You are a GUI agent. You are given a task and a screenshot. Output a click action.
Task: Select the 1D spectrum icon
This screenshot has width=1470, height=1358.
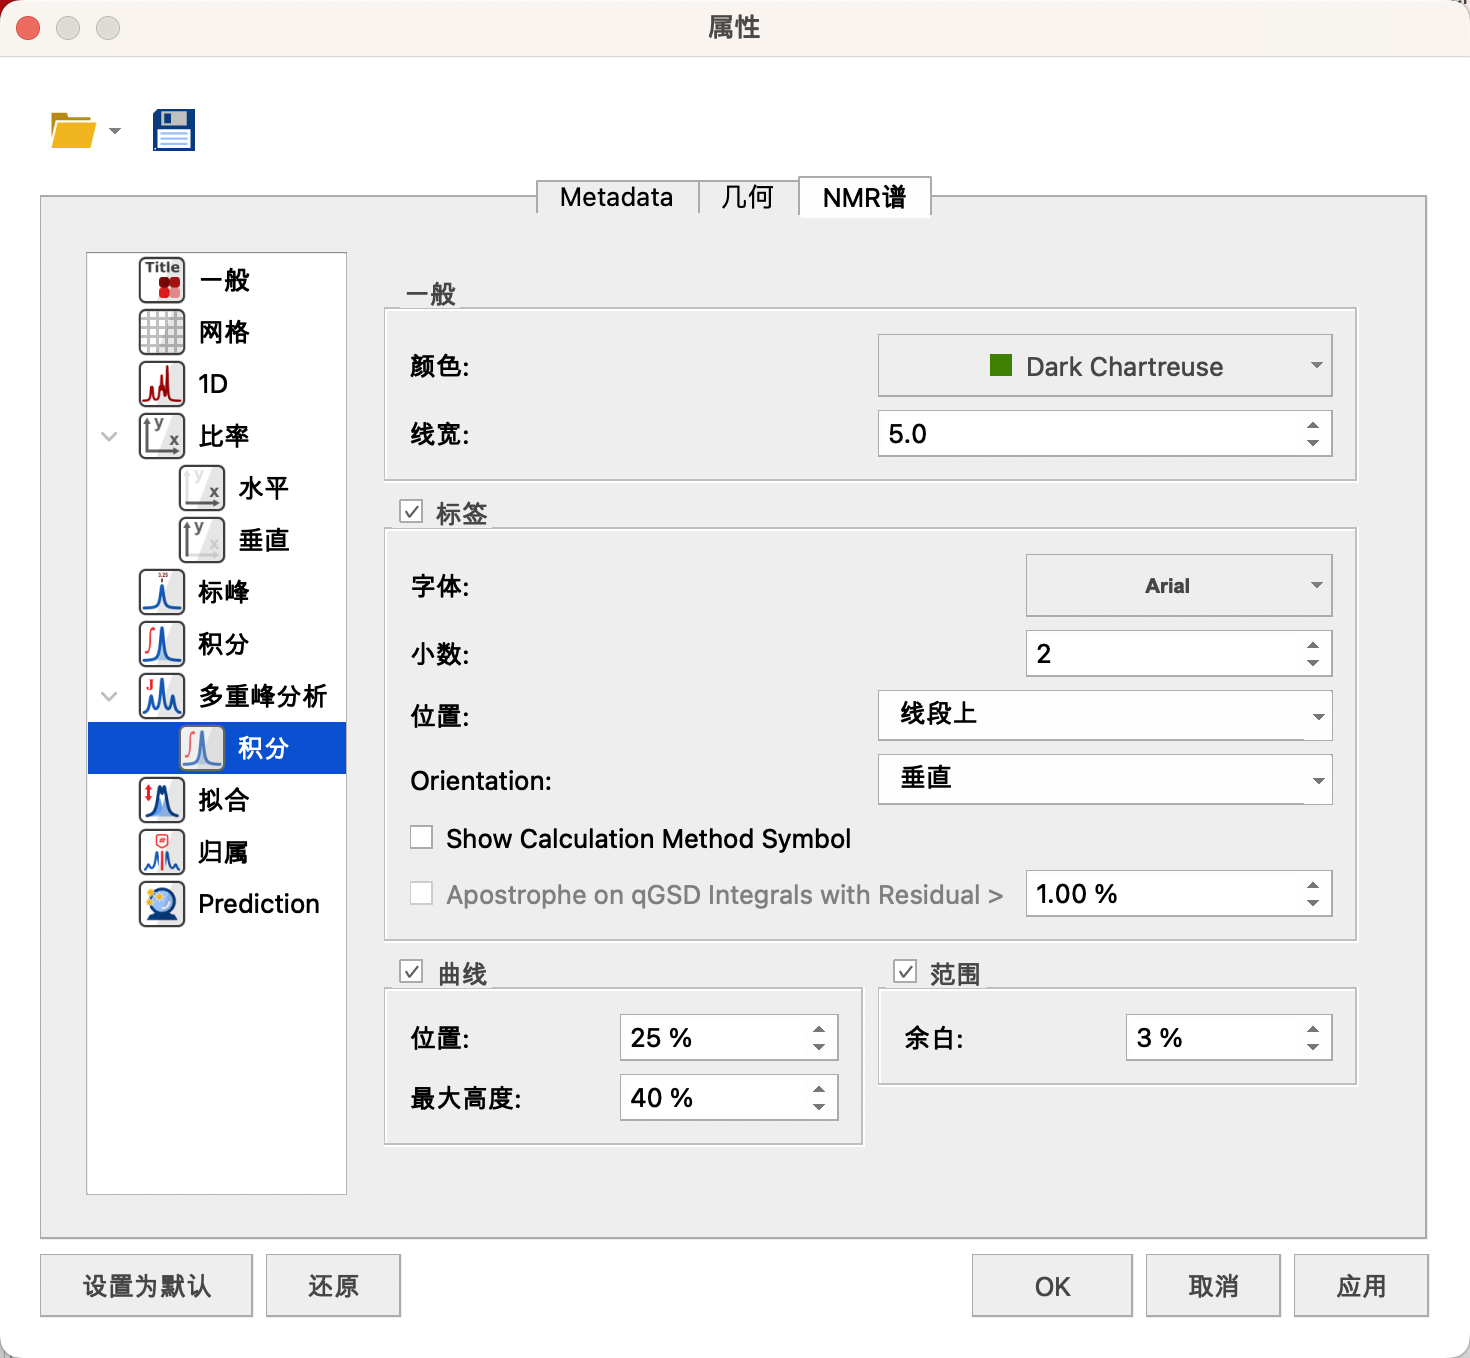click(x=162, y=384)
